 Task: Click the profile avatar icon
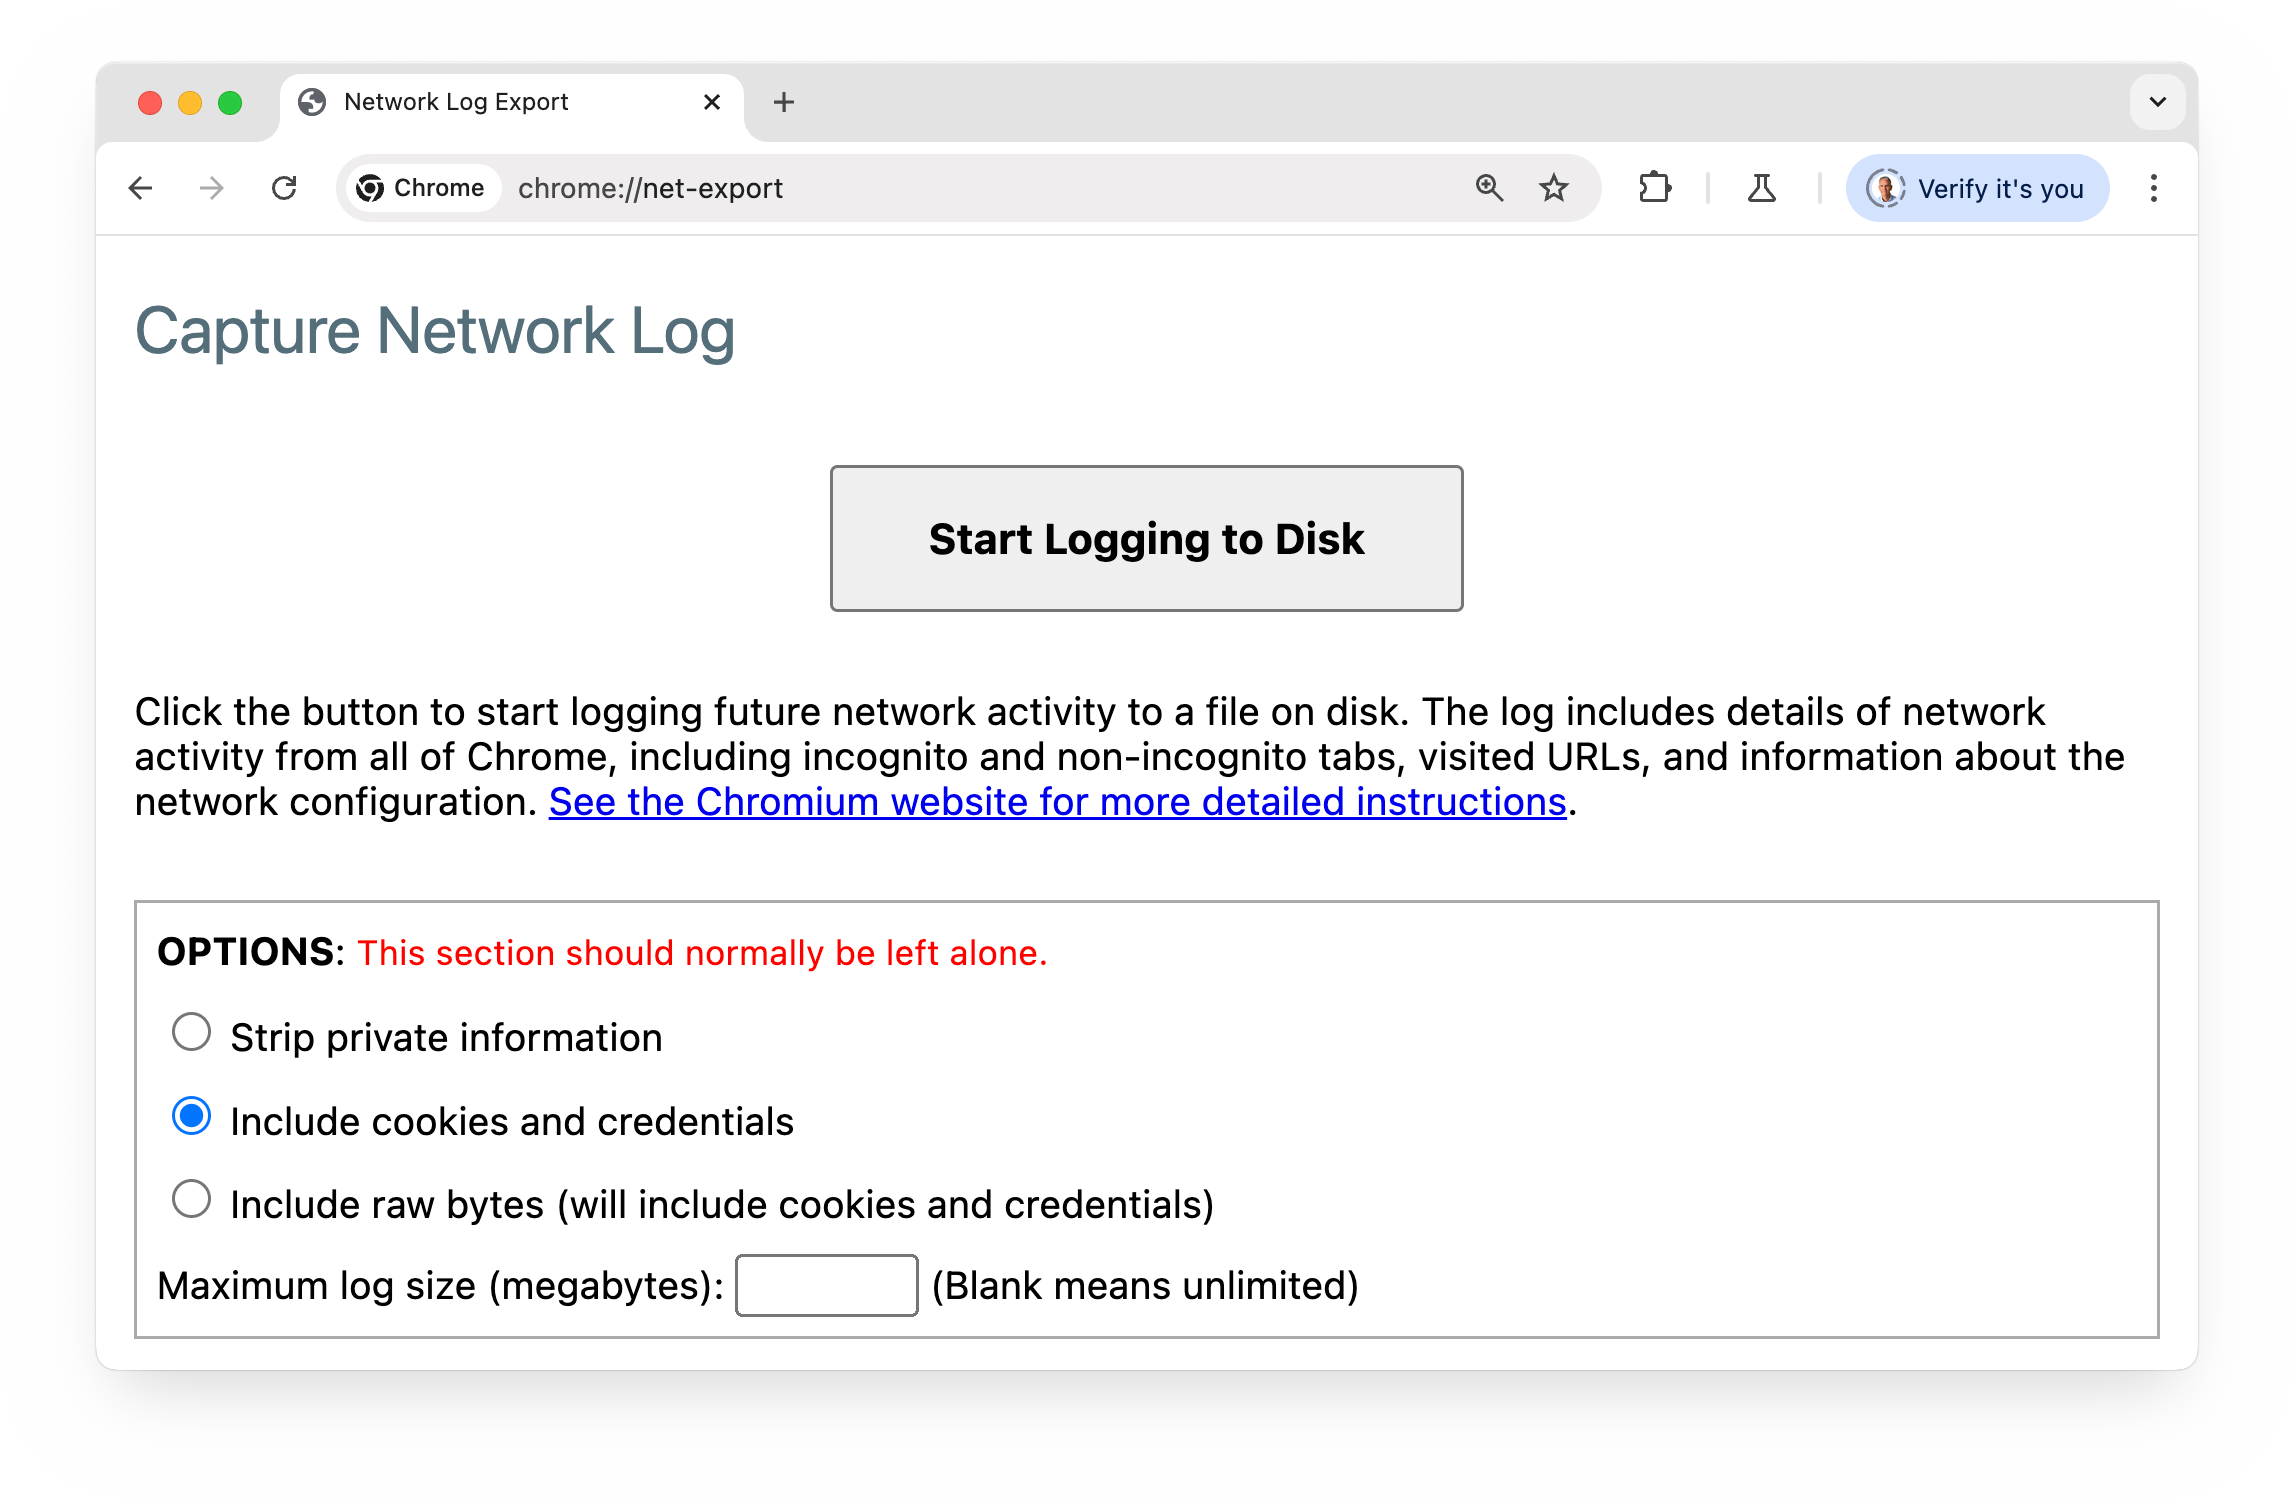[x=1885, y=188]
